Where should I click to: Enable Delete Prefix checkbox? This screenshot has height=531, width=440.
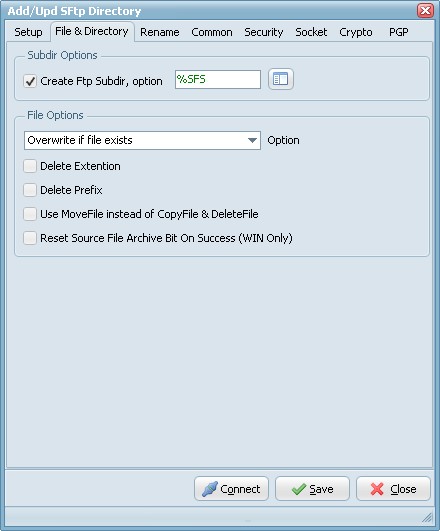30,190
